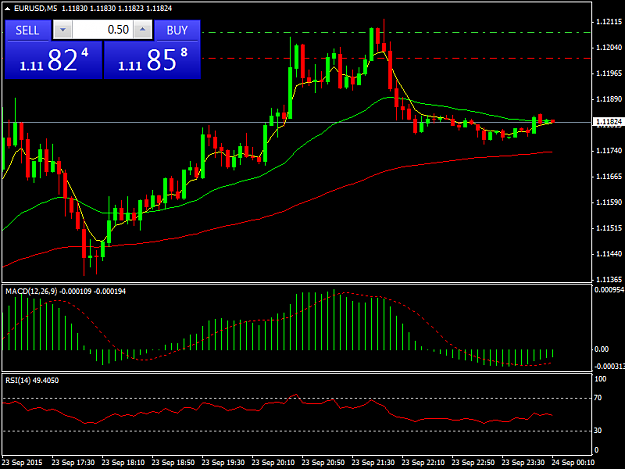Collapse the one-click trading panel triangle

(x=7, y=8)
